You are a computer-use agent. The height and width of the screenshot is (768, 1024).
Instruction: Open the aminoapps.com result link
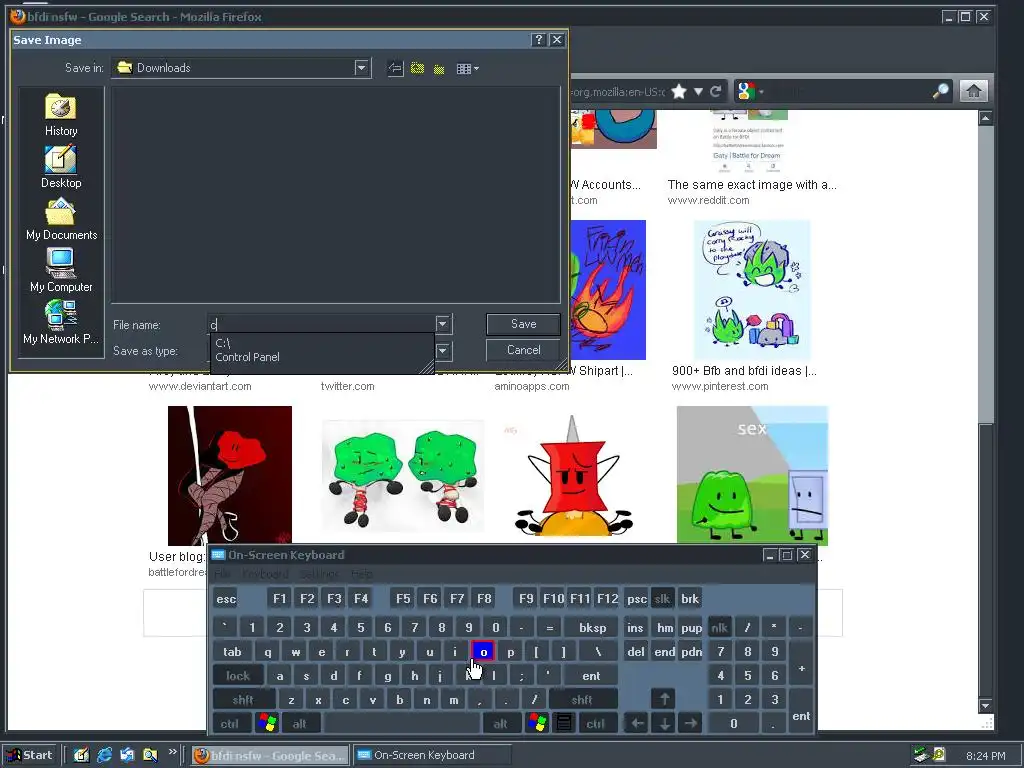532,387
